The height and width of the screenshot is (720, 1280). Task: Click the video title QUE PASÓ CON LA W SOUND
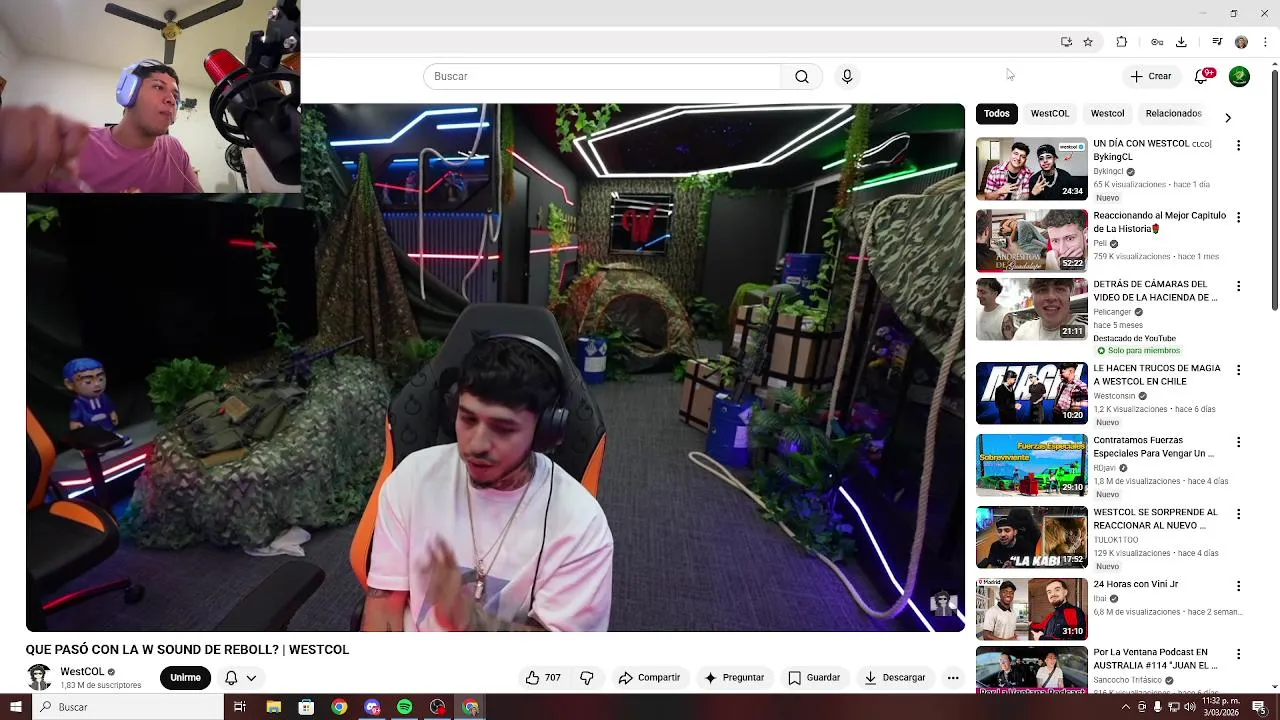(187, 650)
